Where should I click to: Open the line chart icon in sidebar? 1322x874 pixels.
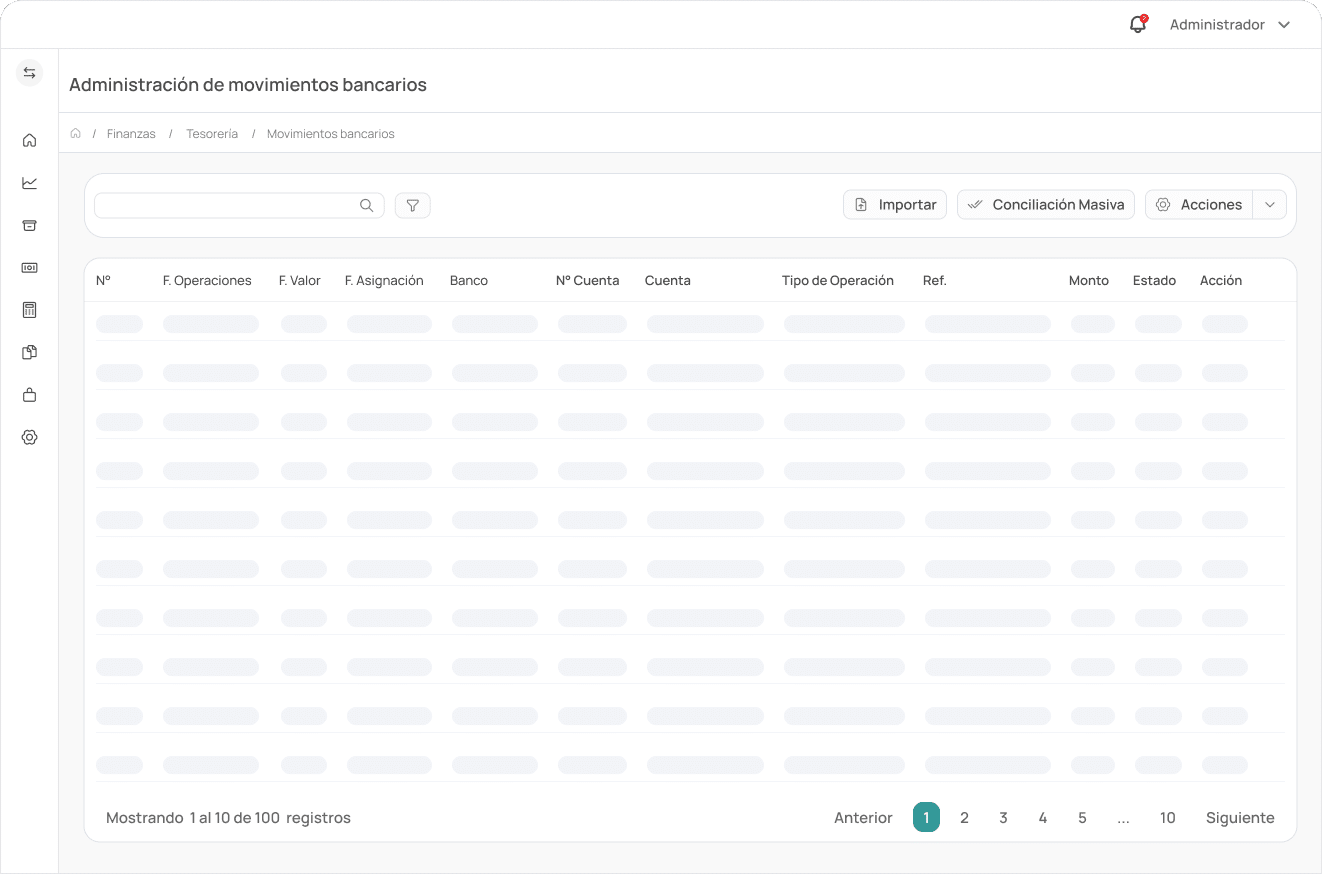[x=29, y=183]
